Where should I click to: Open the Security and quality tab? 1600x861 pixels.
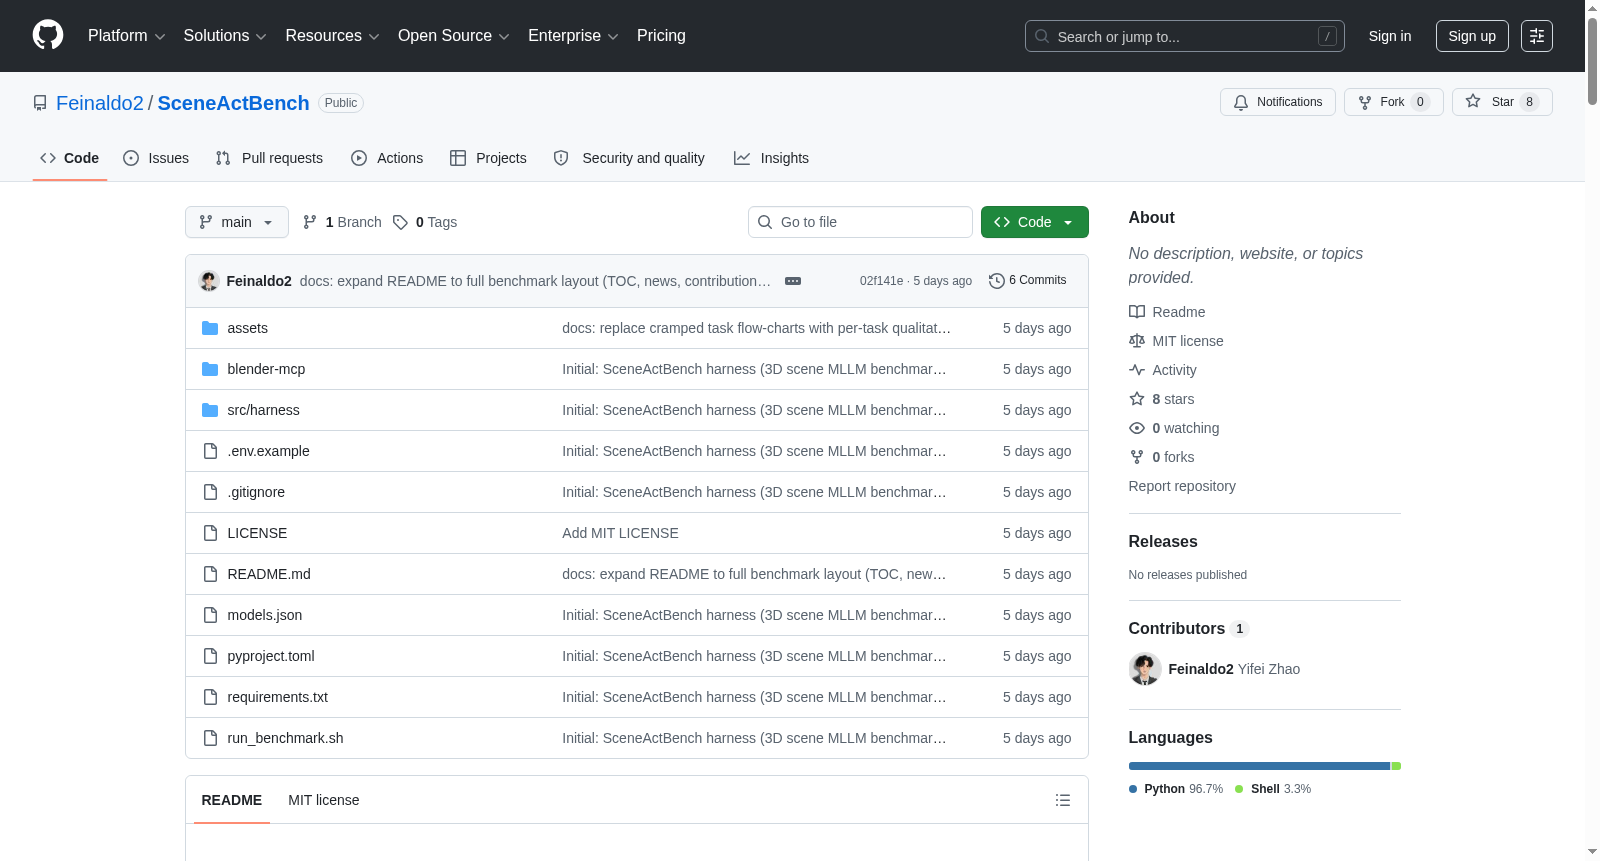point(629,158)
